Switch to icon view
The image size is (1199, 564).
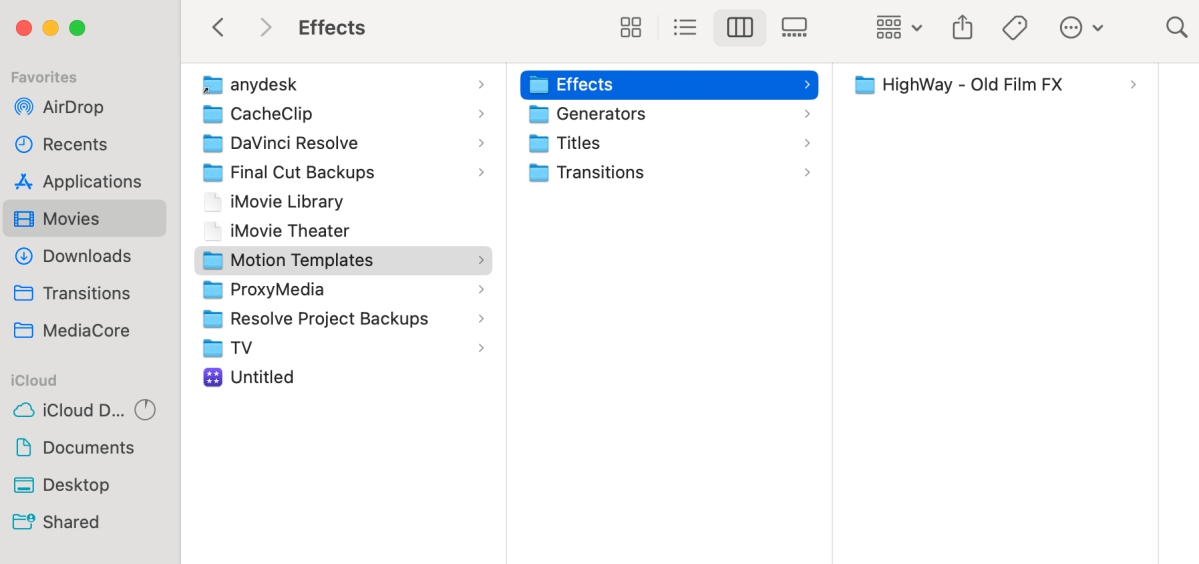click(x=630, y=28)
